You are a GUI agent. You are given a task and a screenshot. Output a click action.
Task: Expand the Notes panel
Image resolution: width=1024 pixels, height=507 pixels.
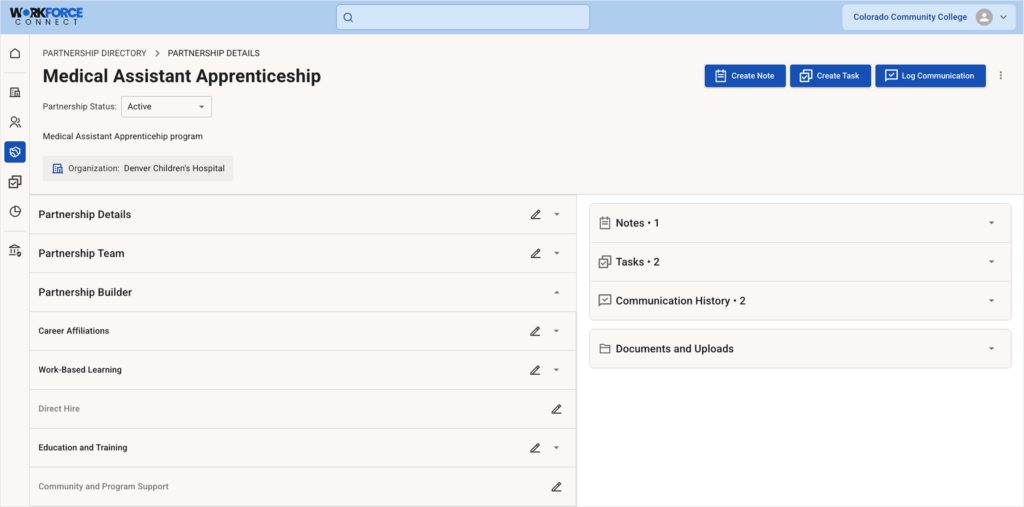click(991, 223)
